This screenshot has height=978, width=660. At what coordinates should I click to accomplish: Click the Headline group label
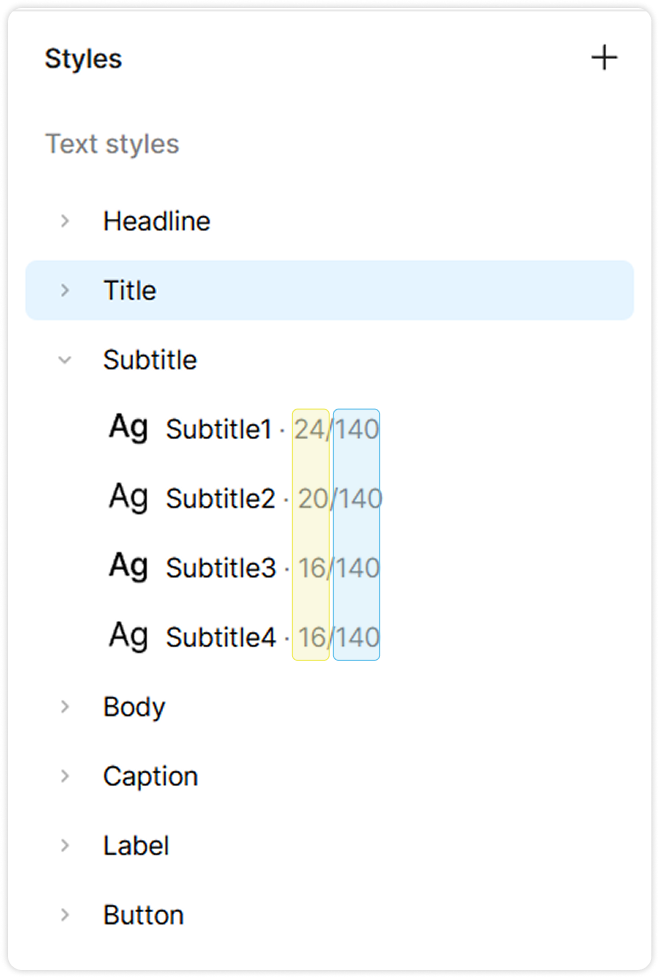[157, 221]
